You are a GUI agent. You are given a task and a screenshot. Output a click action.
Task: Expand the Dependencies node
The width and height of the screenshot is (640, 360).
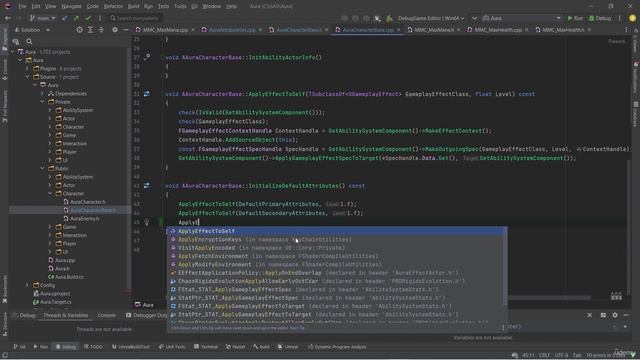pos(42,93)
